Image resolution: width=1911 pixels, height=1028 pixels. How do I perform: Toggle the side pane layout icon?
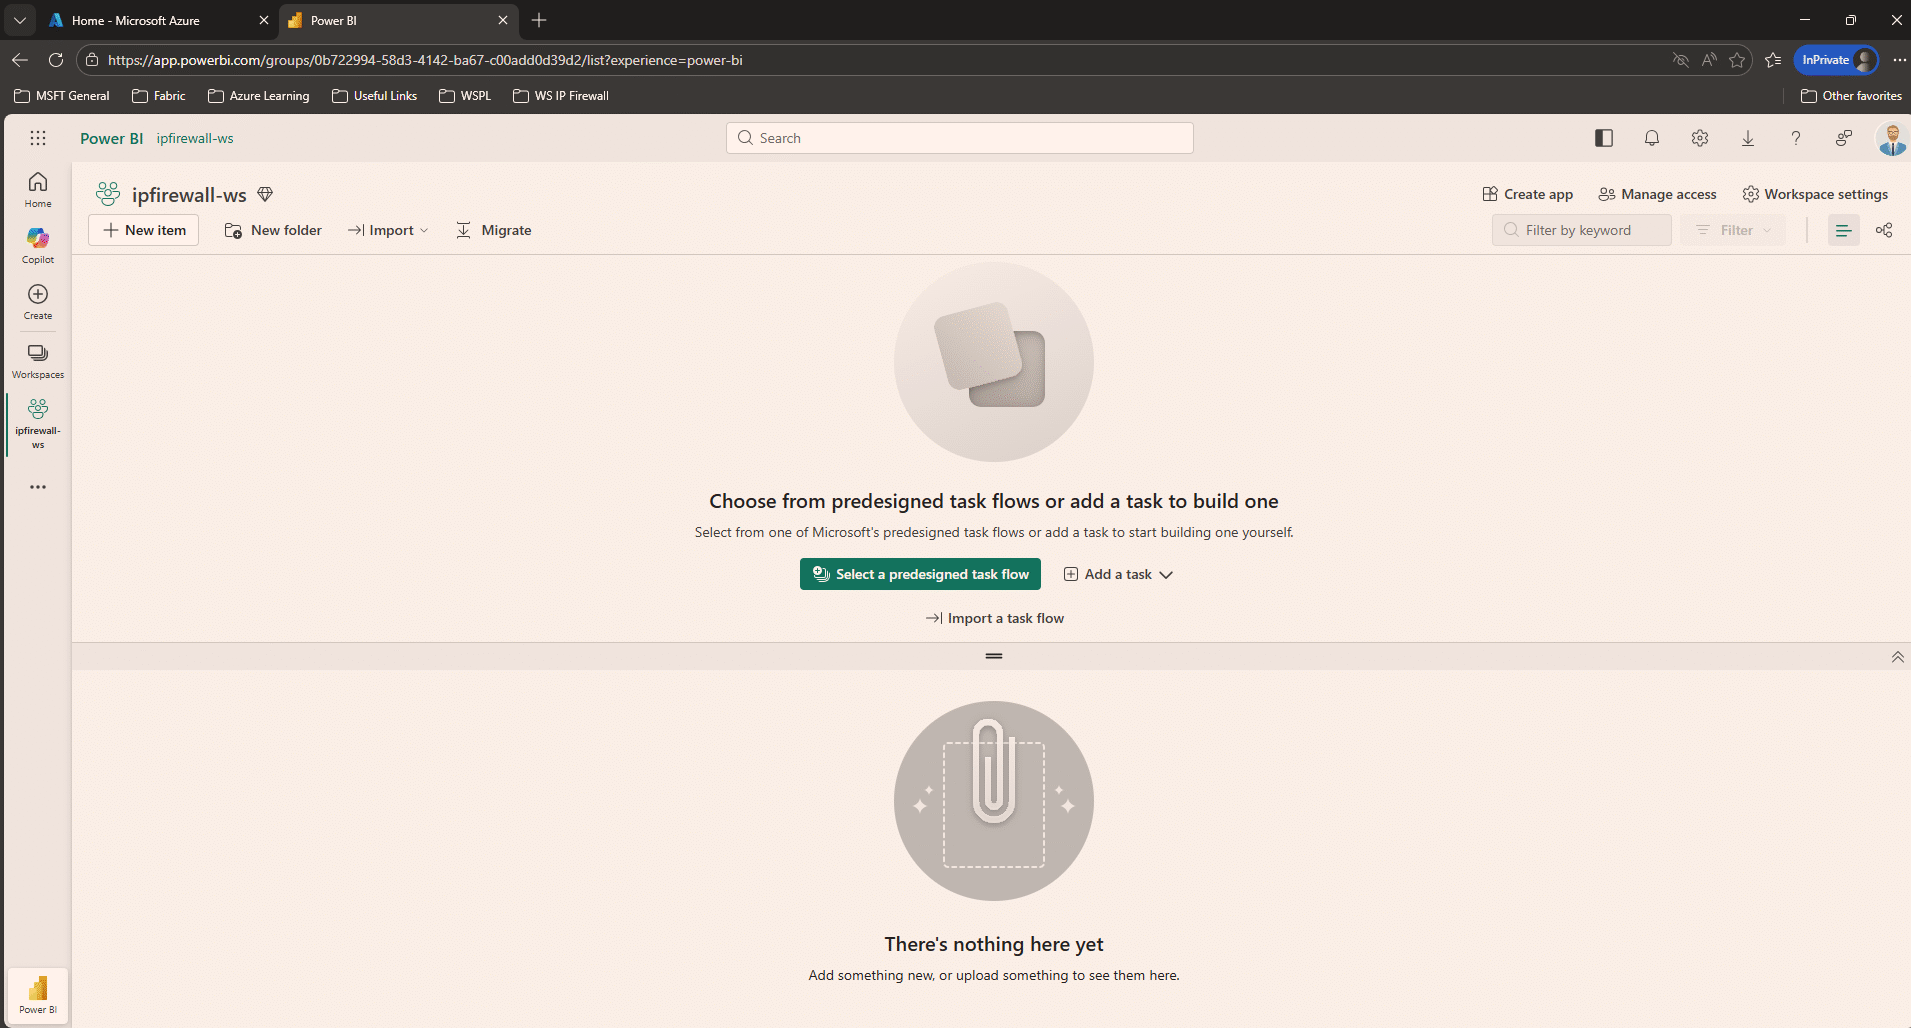1605,138
